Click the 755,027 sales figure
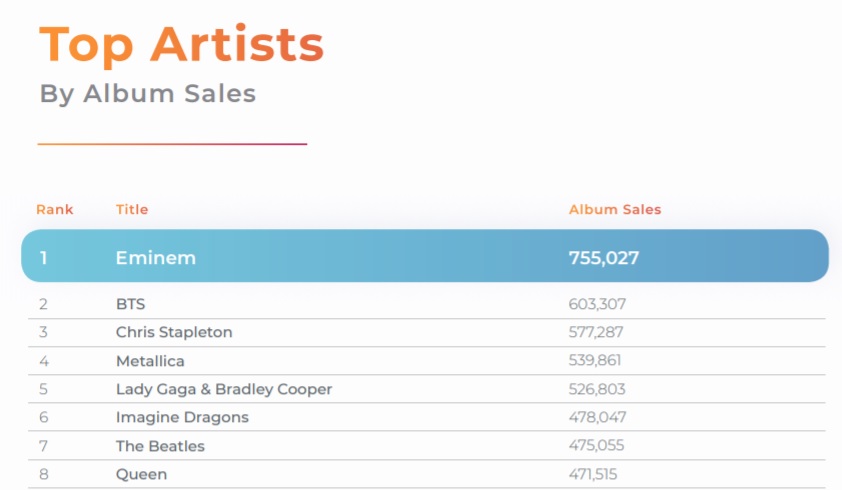This screenshot has width=842, height=490. click(604, 258)
